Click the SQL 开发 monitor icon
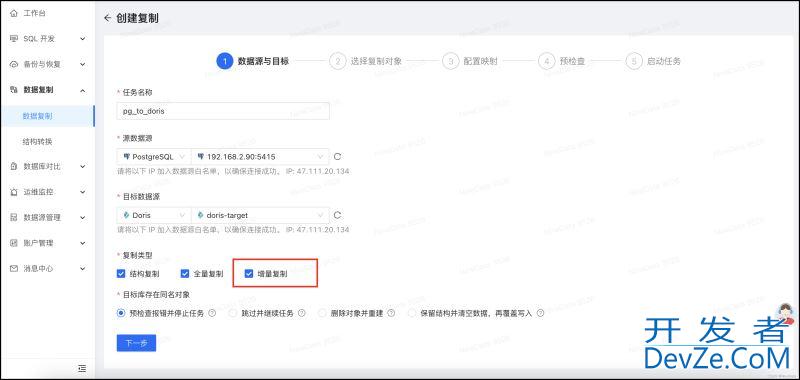 pos(14,39)
